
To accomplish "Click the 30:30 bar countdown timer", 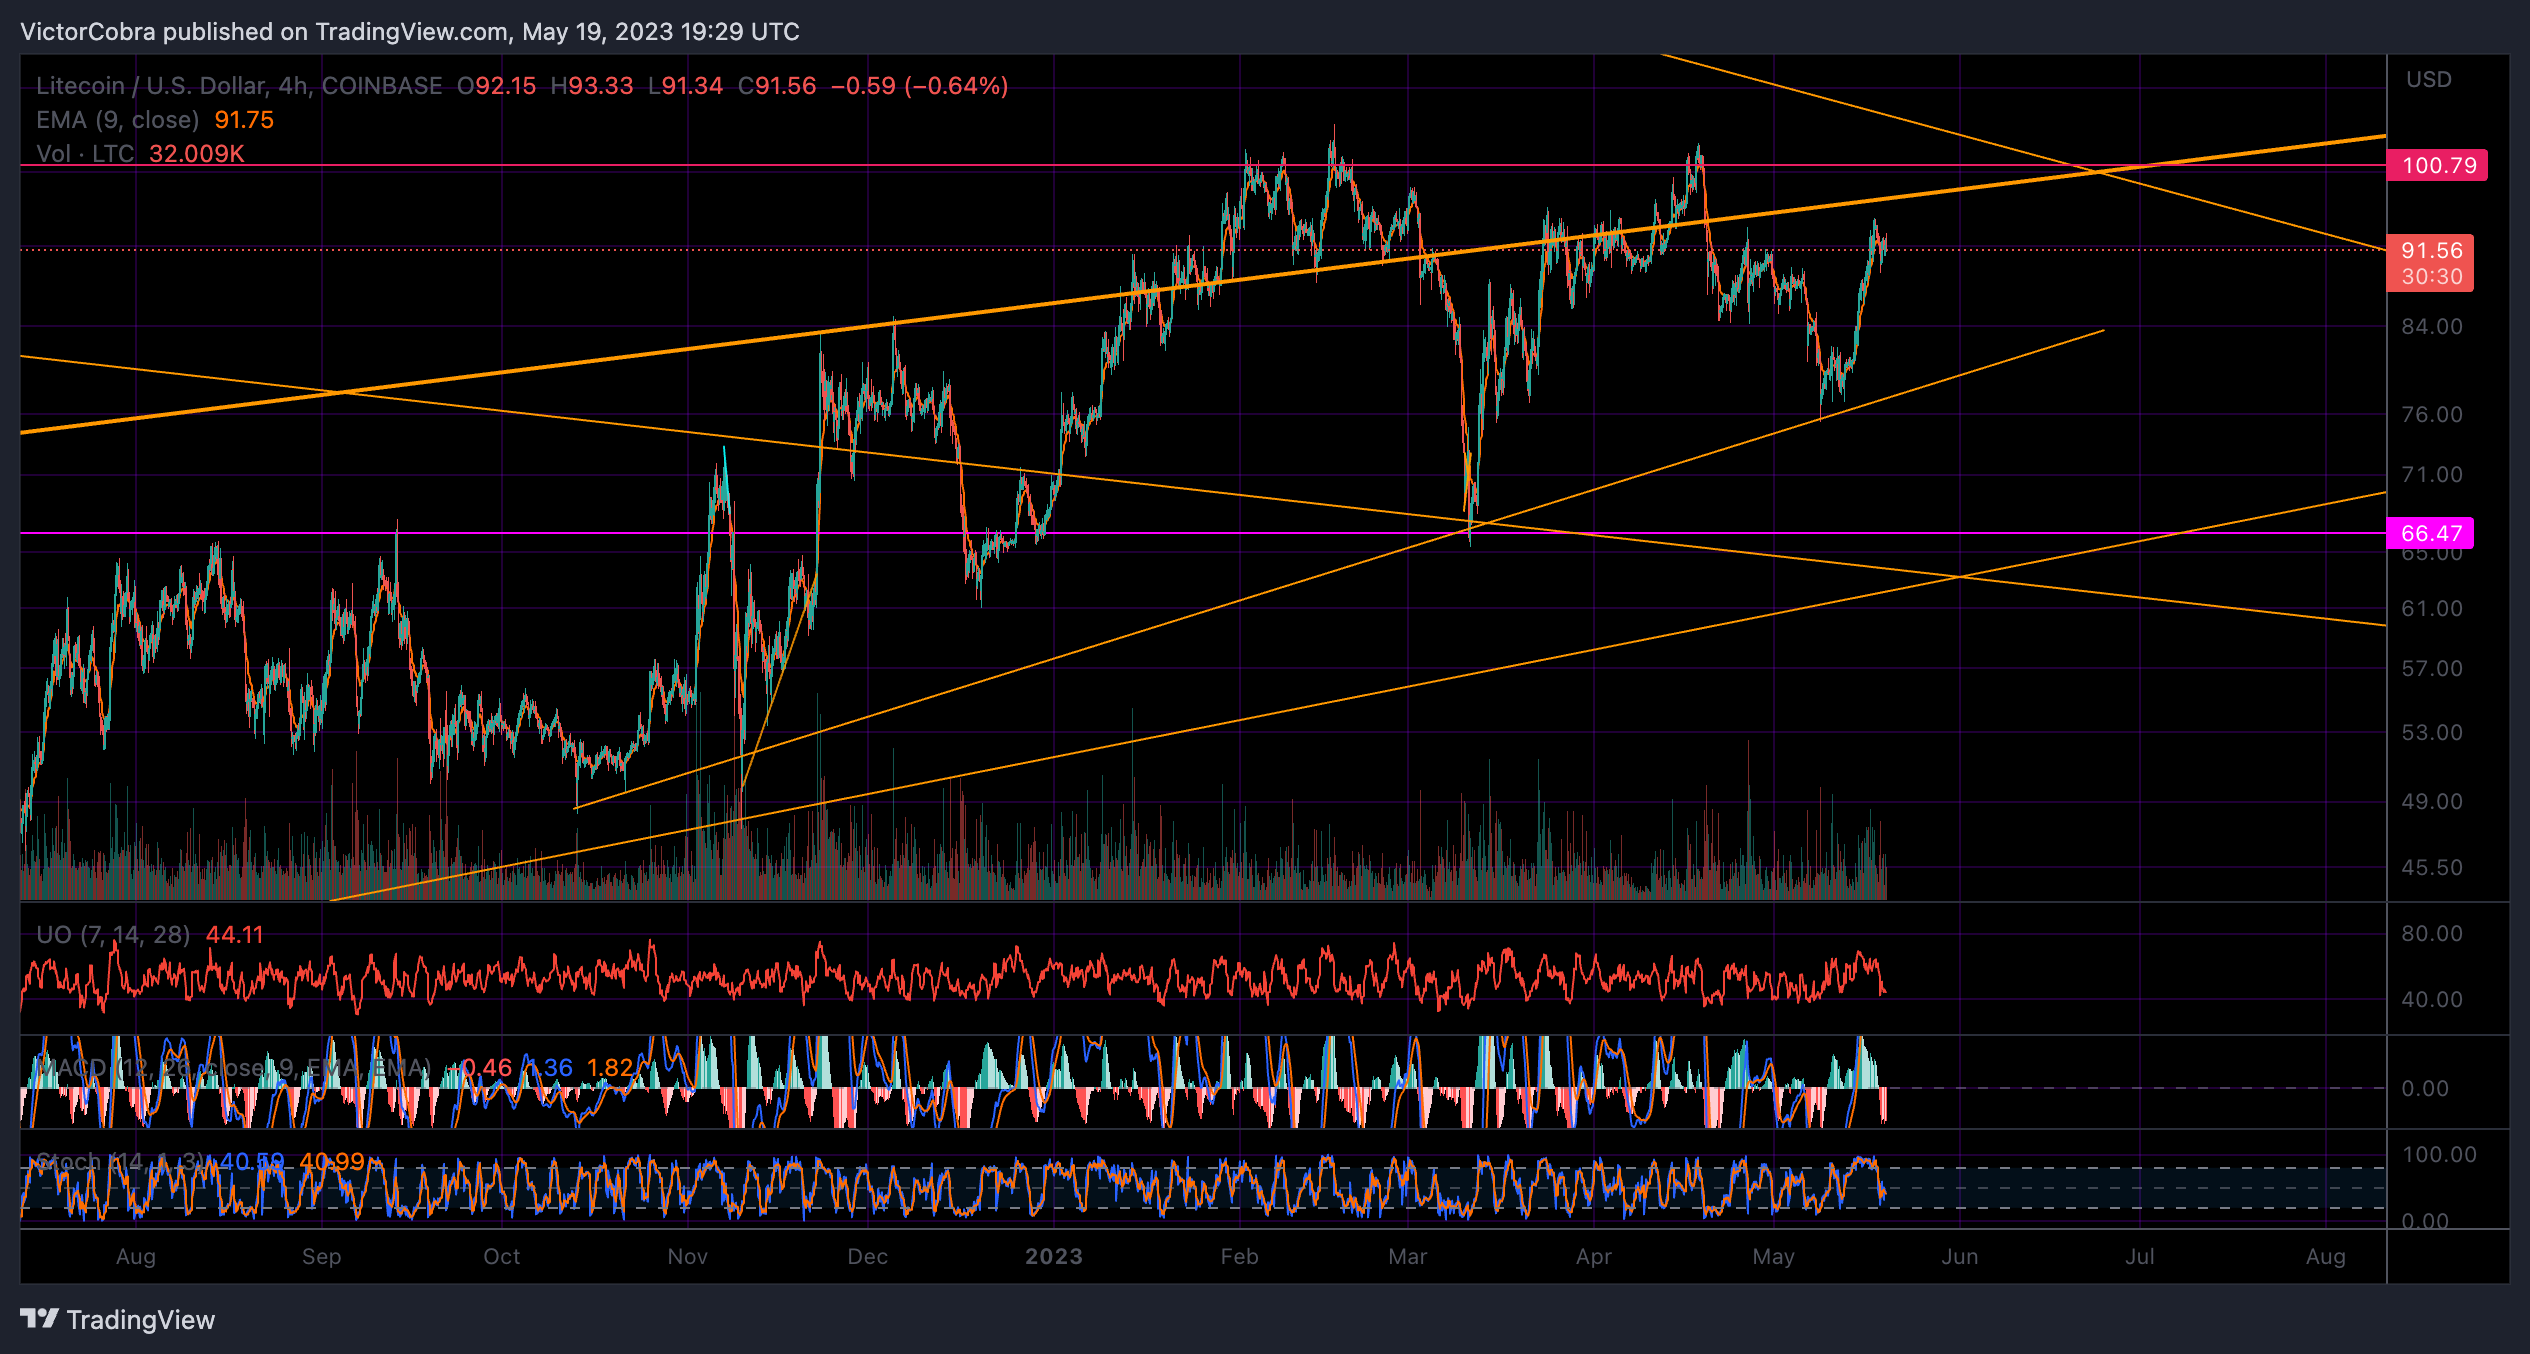I will 2431,277.
